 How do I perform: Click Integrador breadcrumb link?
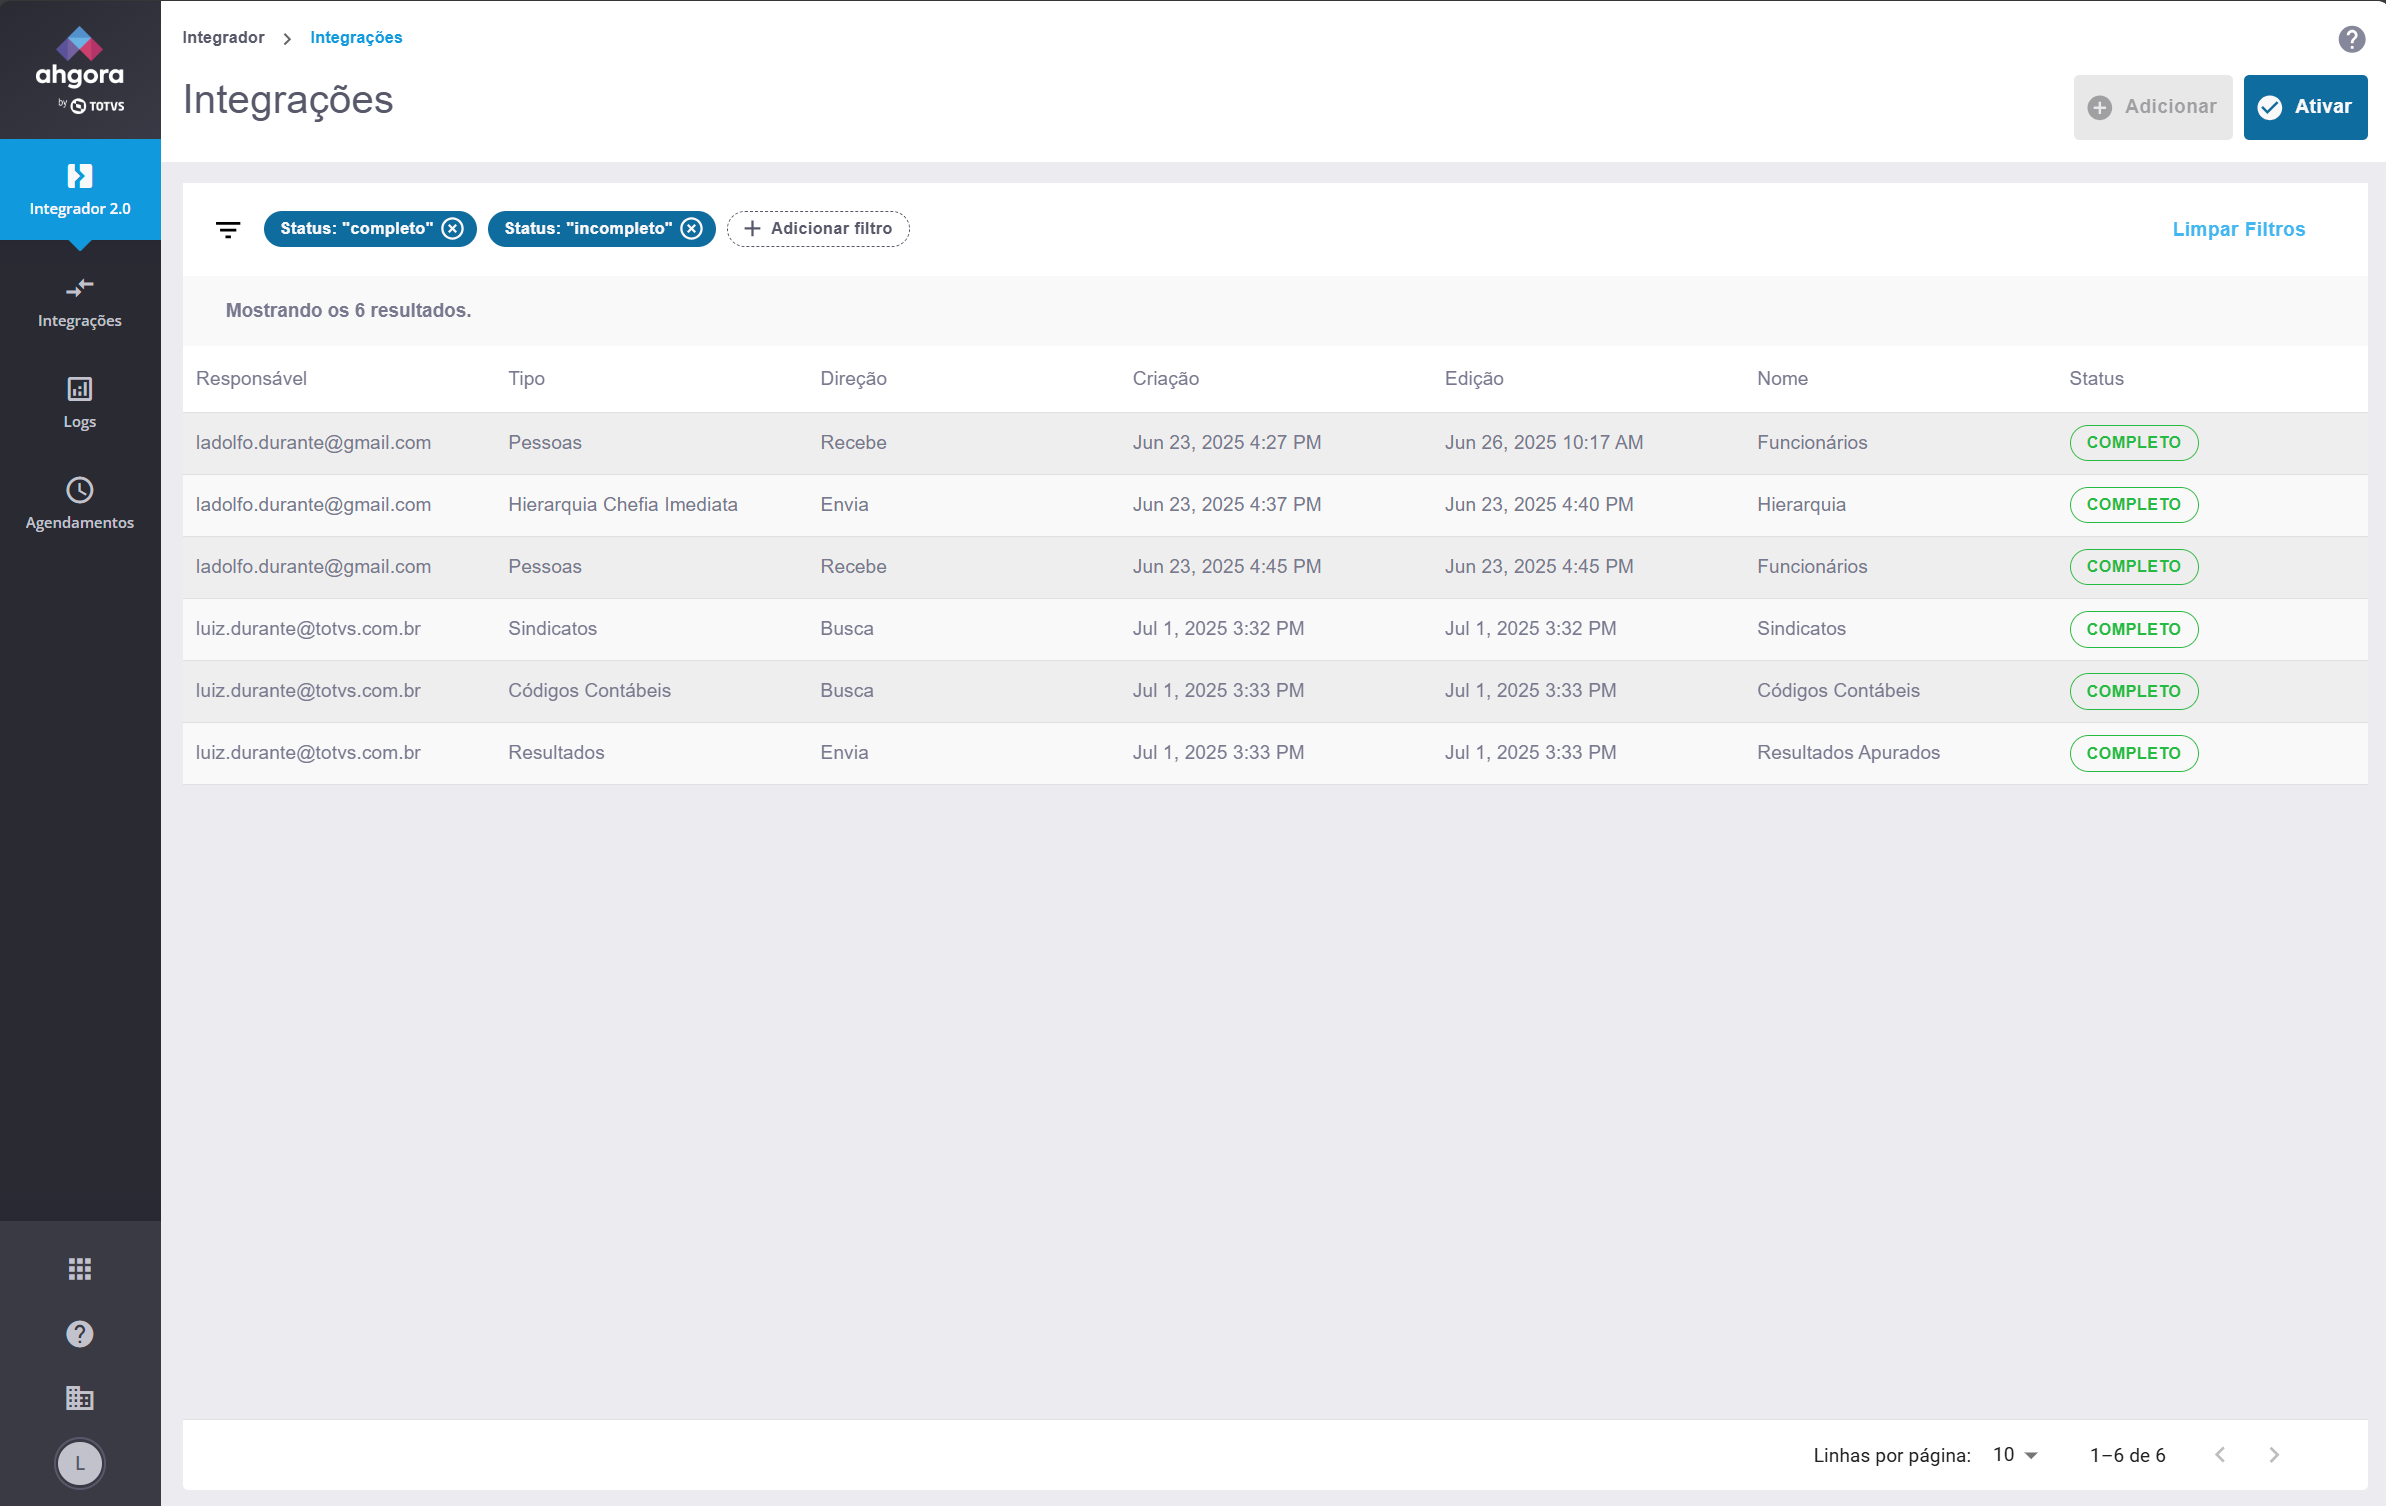pyautogui.click(x=223, y=37)
